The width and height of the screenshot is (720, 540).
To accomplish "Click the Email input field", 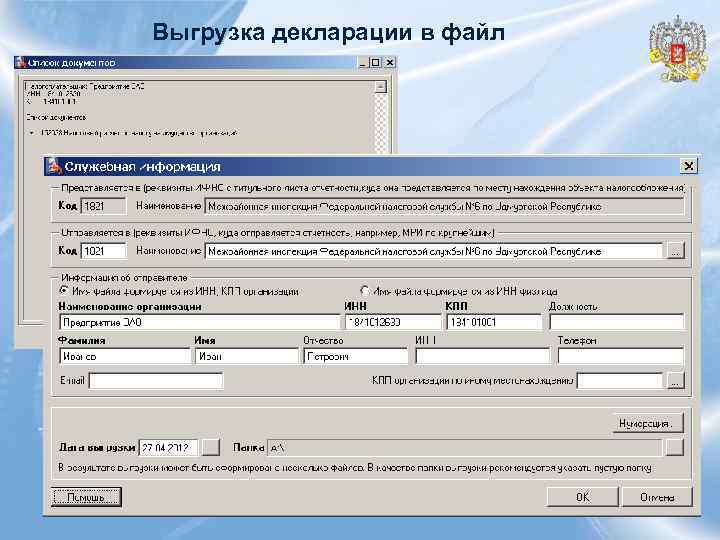I will pyautogui.click(x=156, y=381).
